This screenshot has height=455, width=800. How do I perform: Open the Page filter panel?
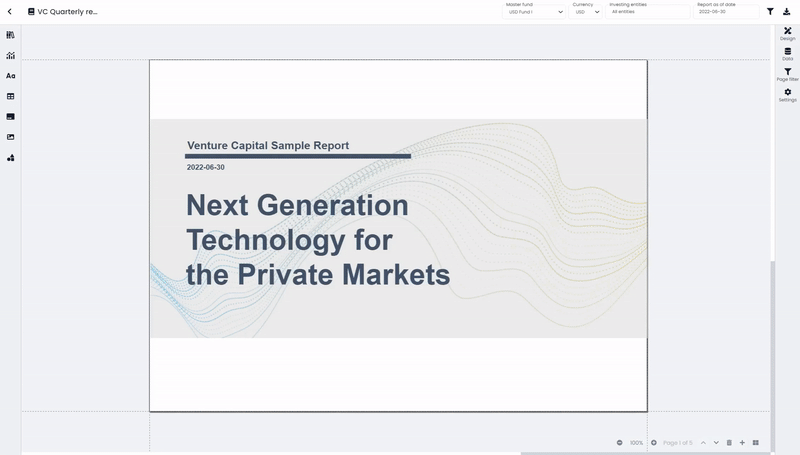point(787,74)
